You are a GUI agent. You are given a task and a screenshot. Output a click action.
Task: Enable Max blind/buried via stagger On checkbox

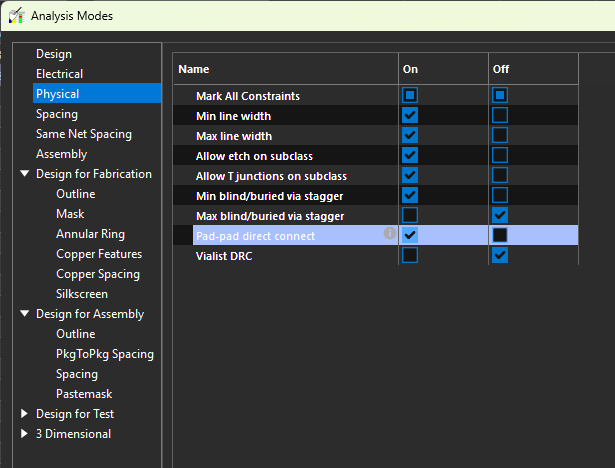[410, 216]
